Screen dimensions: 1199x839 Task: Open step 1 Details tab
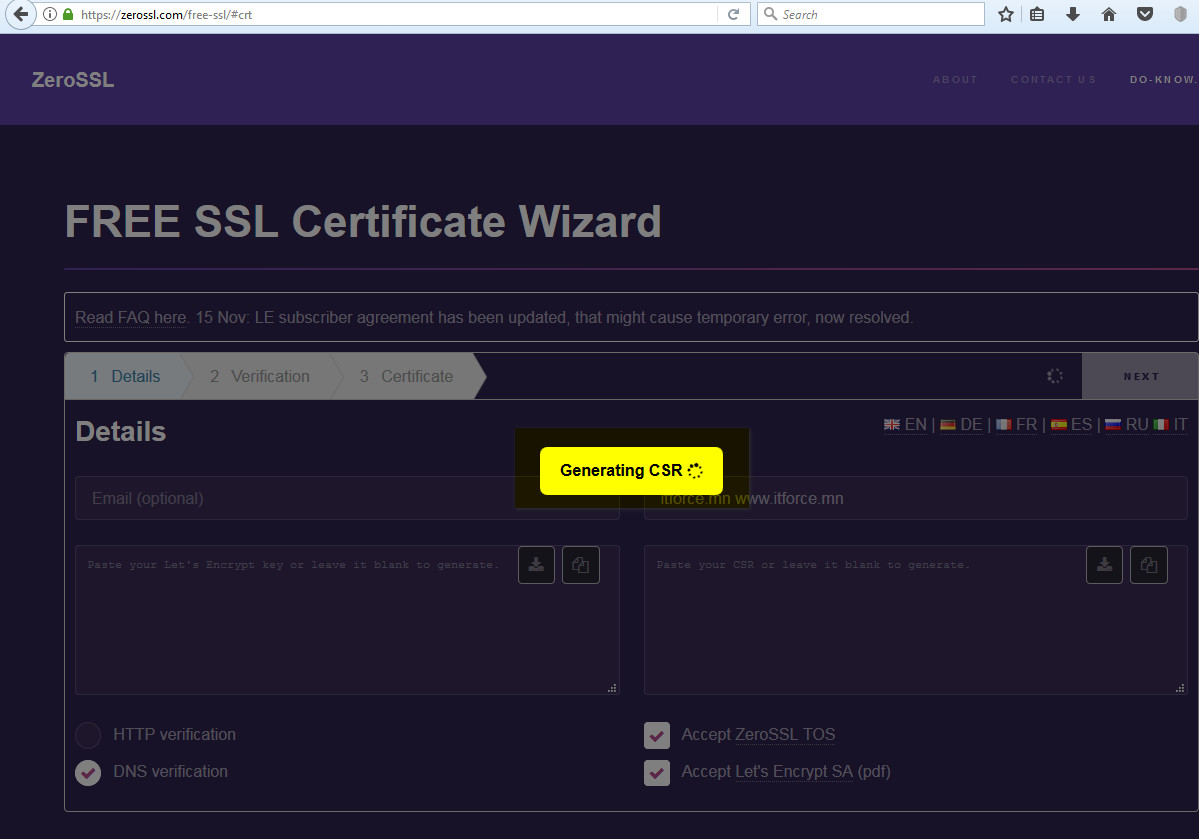coord(125,376)
